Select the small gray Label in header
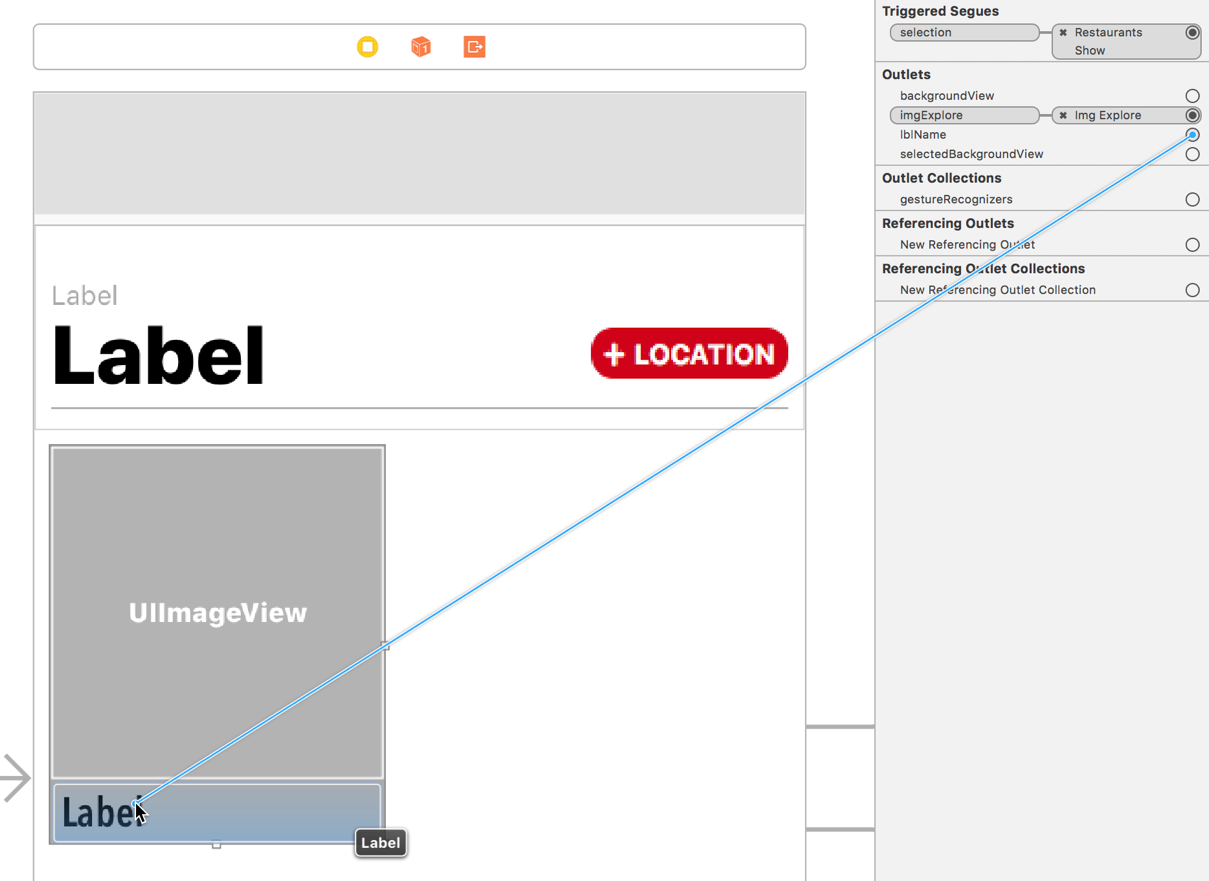Viewport: 1209px width, 881px height. click(85, 296)
